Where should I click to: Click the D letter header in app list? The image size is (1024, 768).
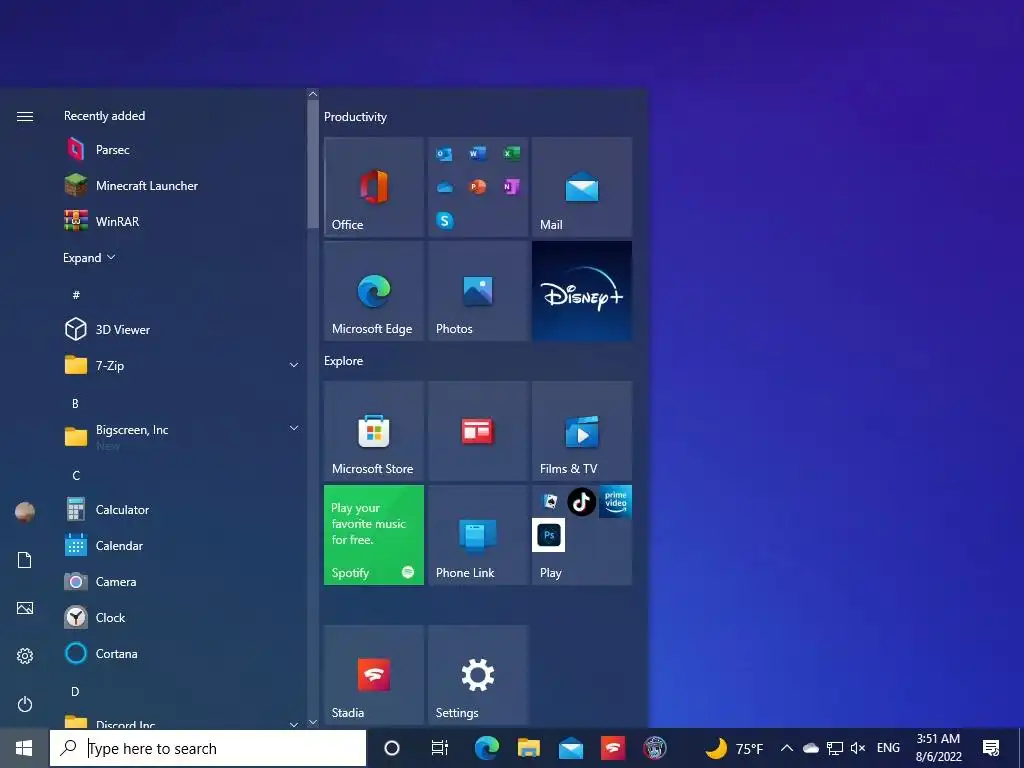pyautogui.click(x=75, y=692)
